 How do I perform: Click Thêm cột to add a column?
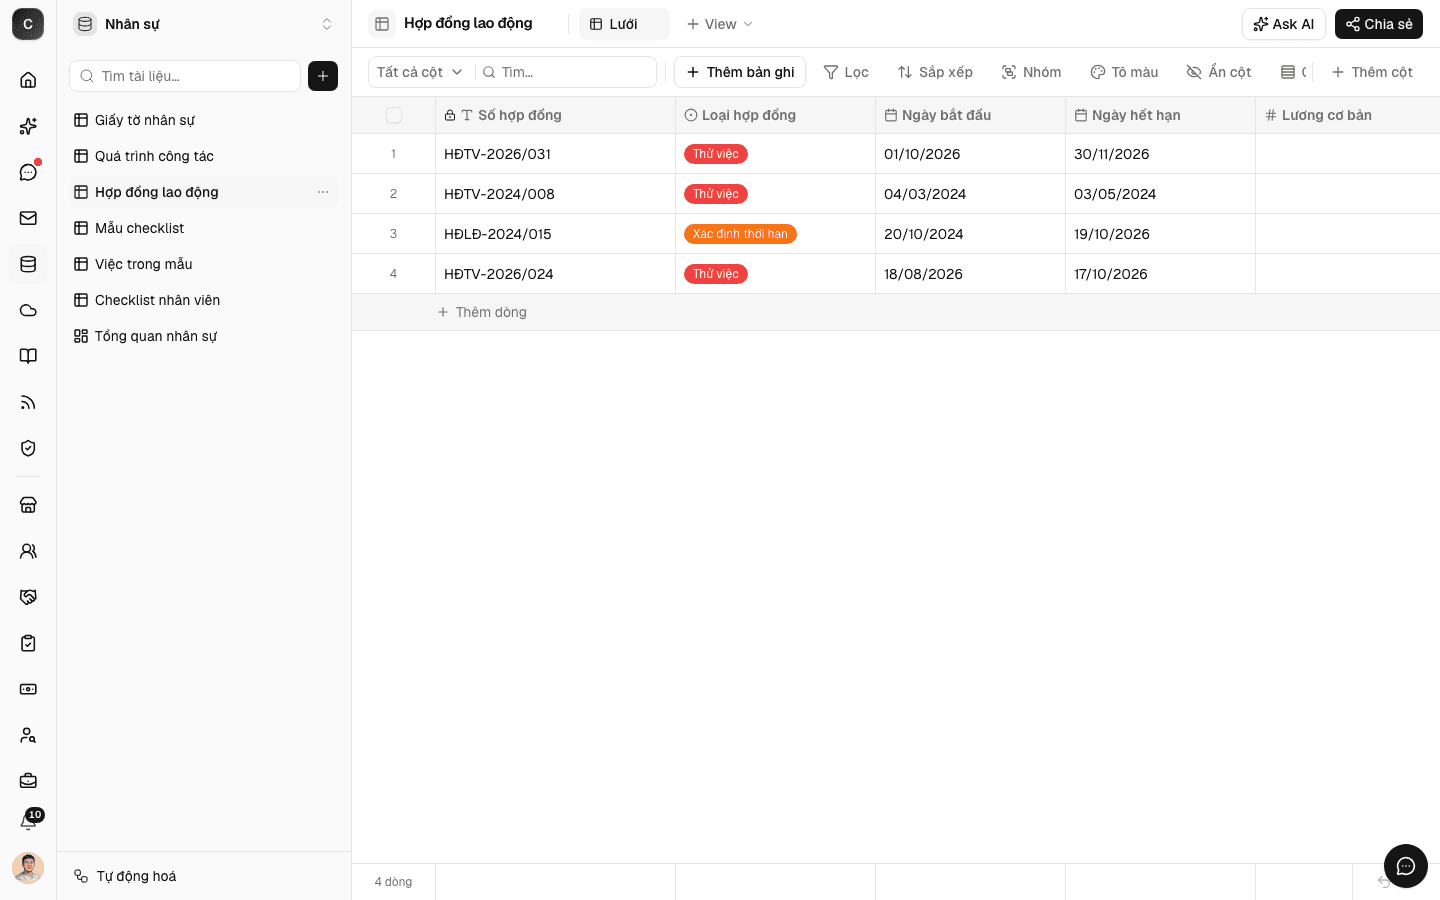coord(1372,72)
